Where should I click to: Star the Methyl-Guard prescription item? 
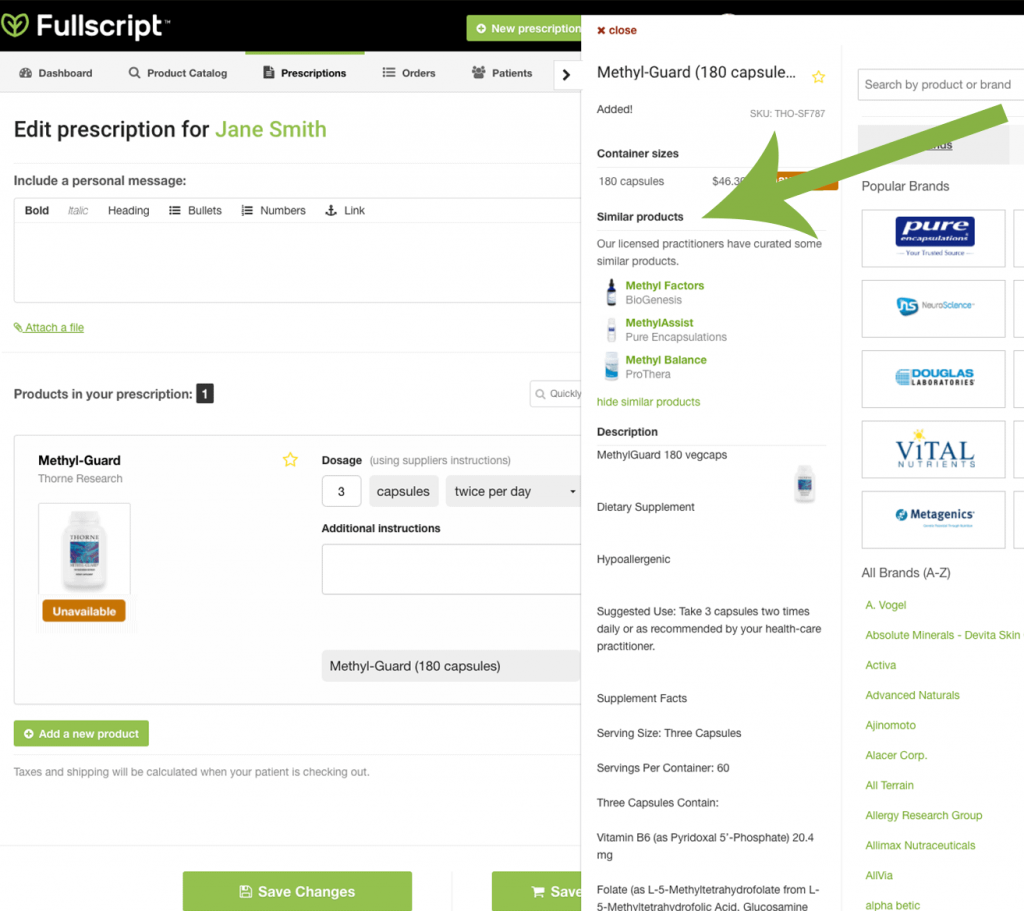point(290,460)
